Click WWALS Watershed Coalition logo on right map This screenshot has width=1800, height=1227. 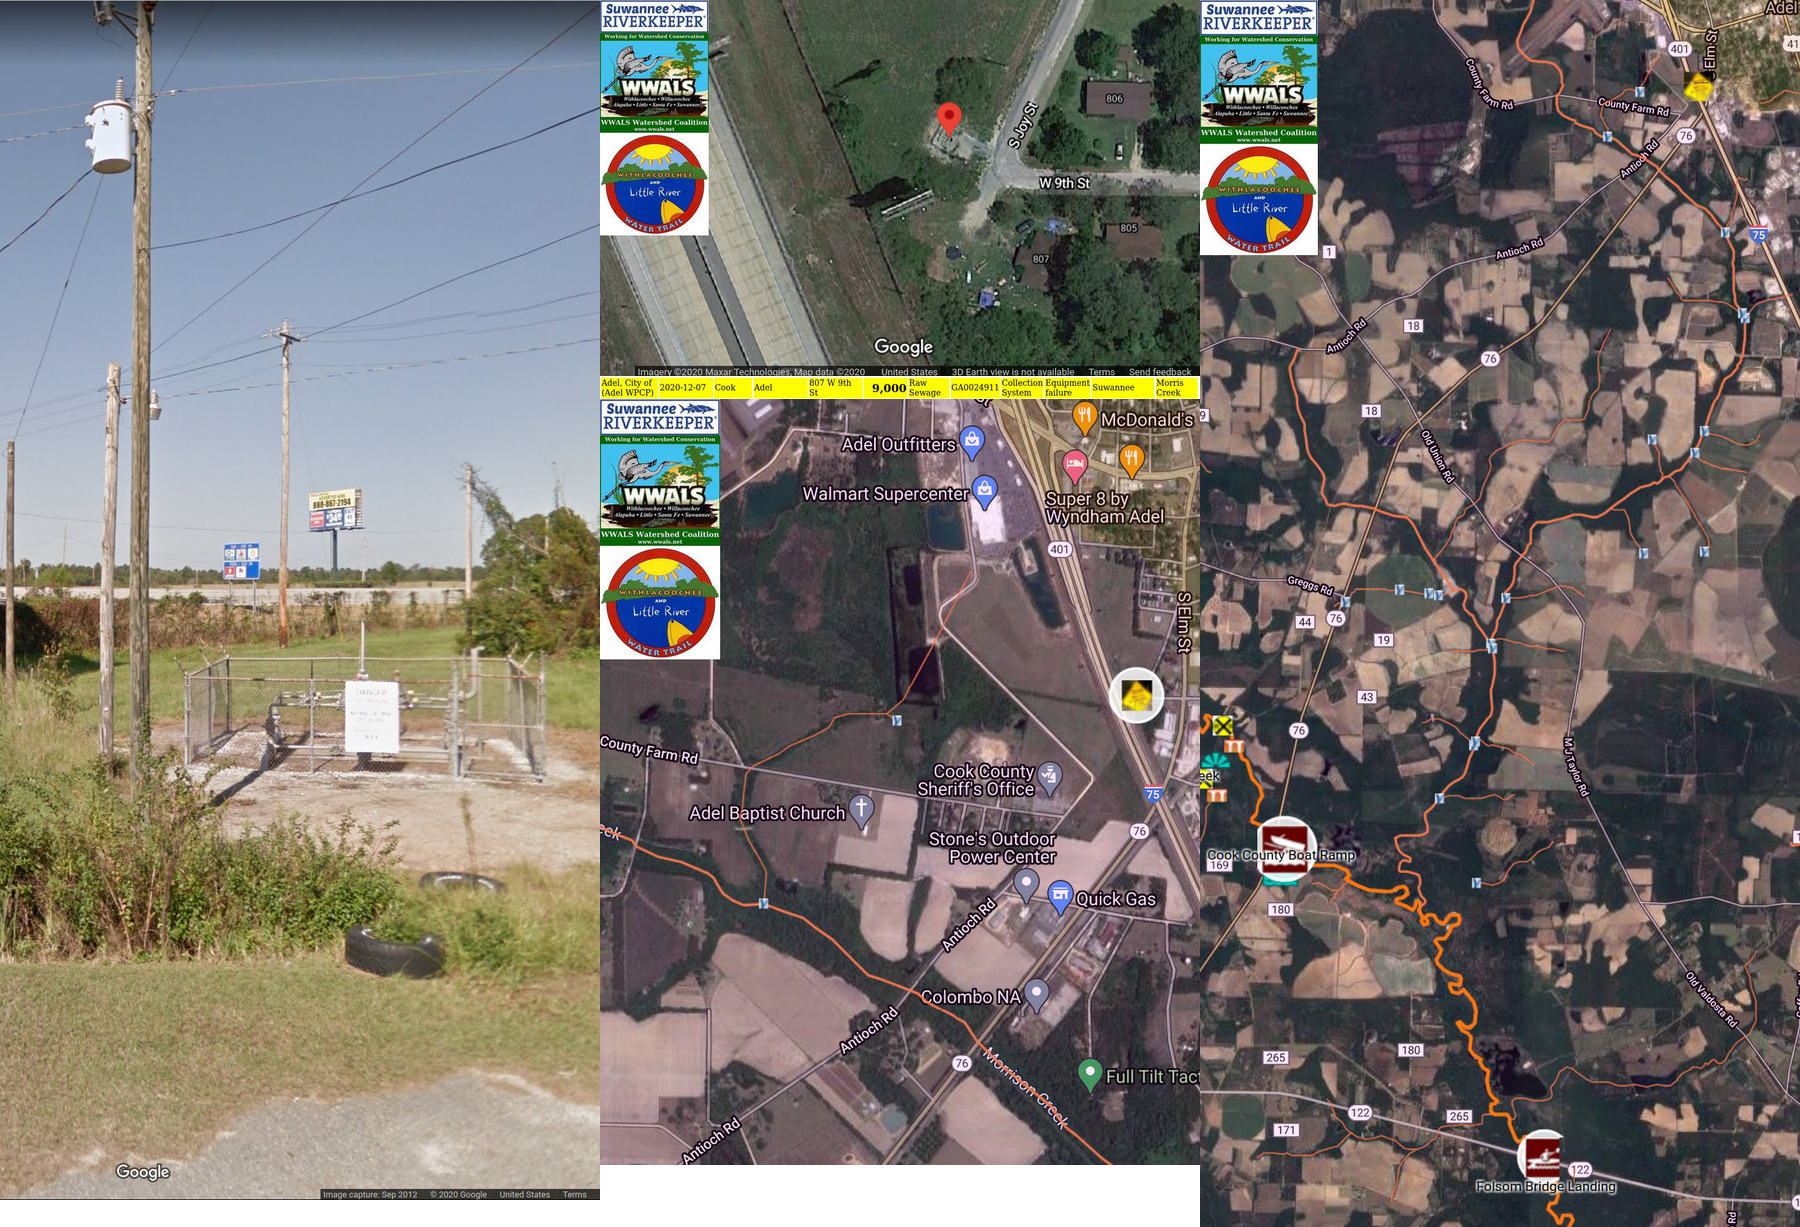[1259, 90]
